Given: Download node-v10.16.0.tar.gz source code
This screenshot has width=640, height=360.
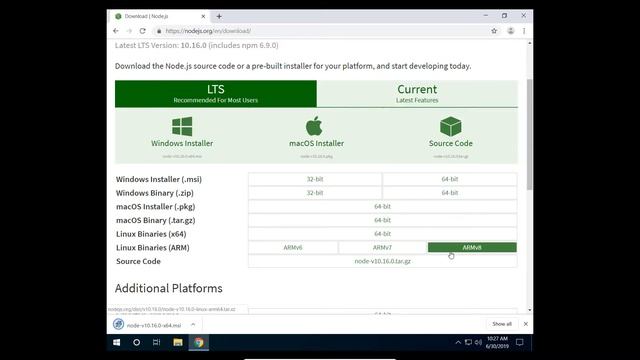Looking at the screenshot, I should coord(382,261).
